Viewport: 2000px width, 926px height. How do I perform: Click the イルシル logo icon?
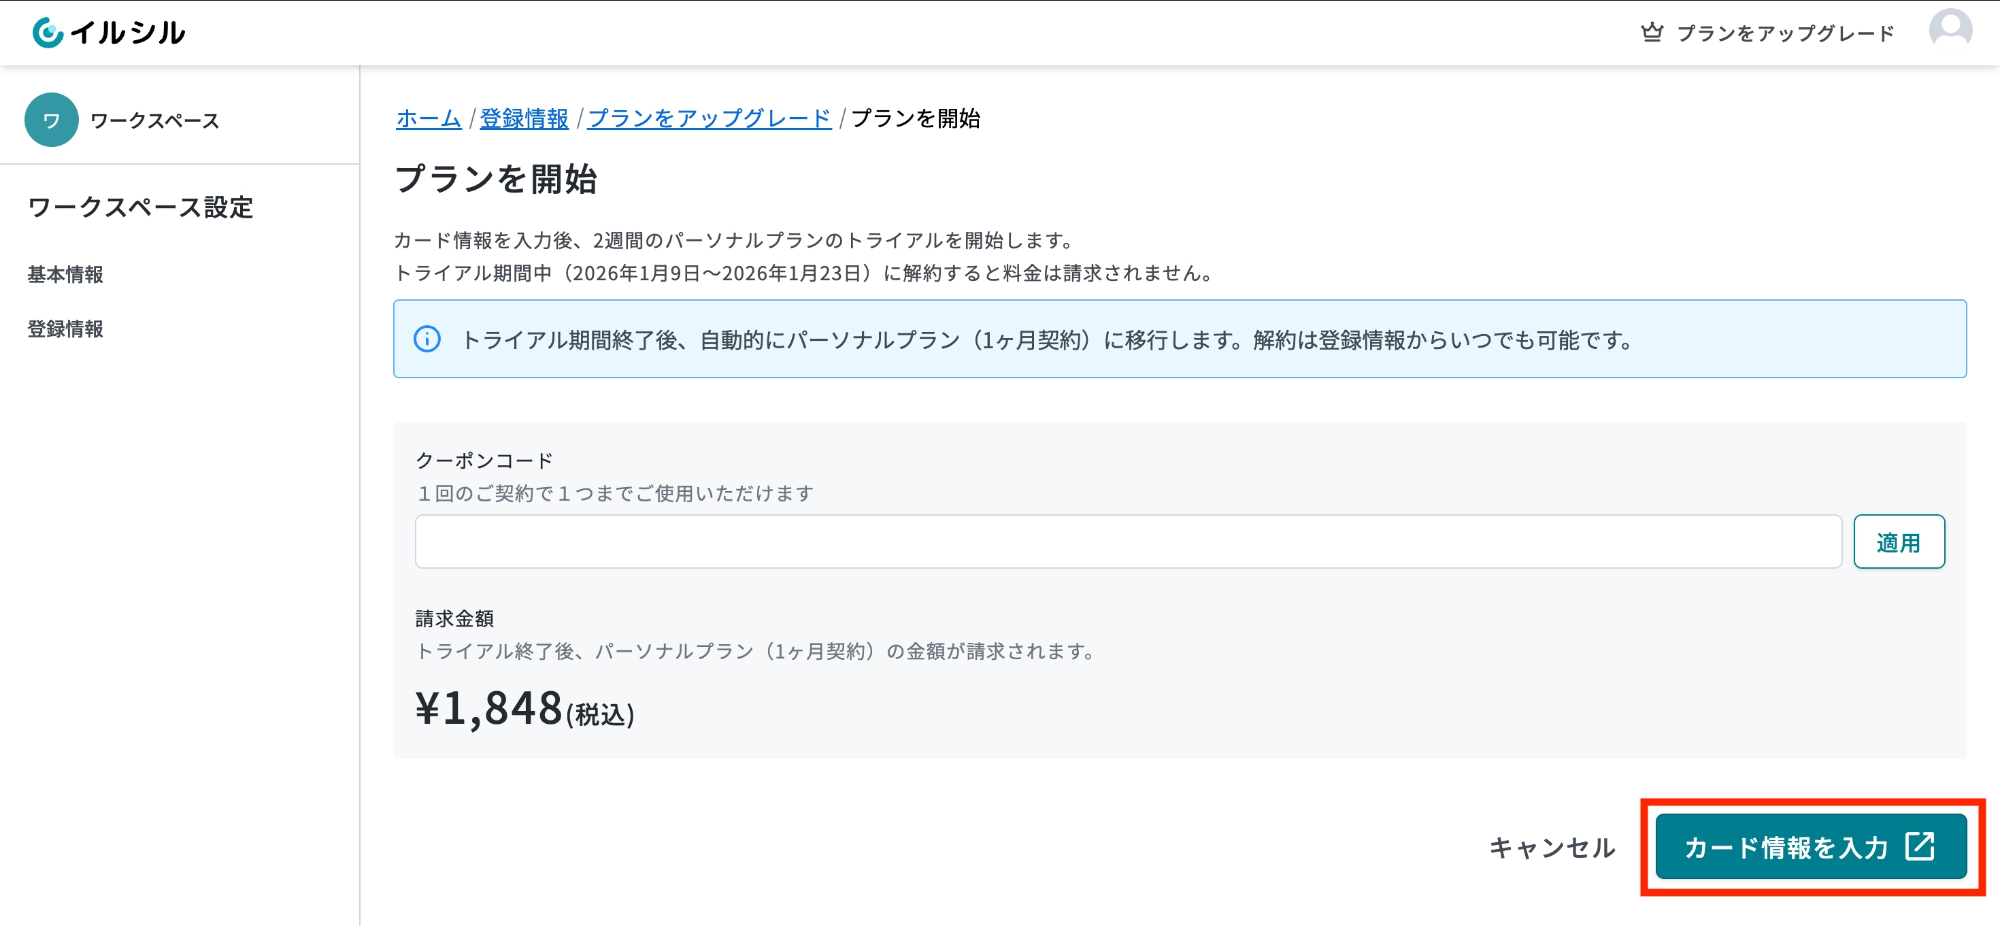(x=48, y=33)
